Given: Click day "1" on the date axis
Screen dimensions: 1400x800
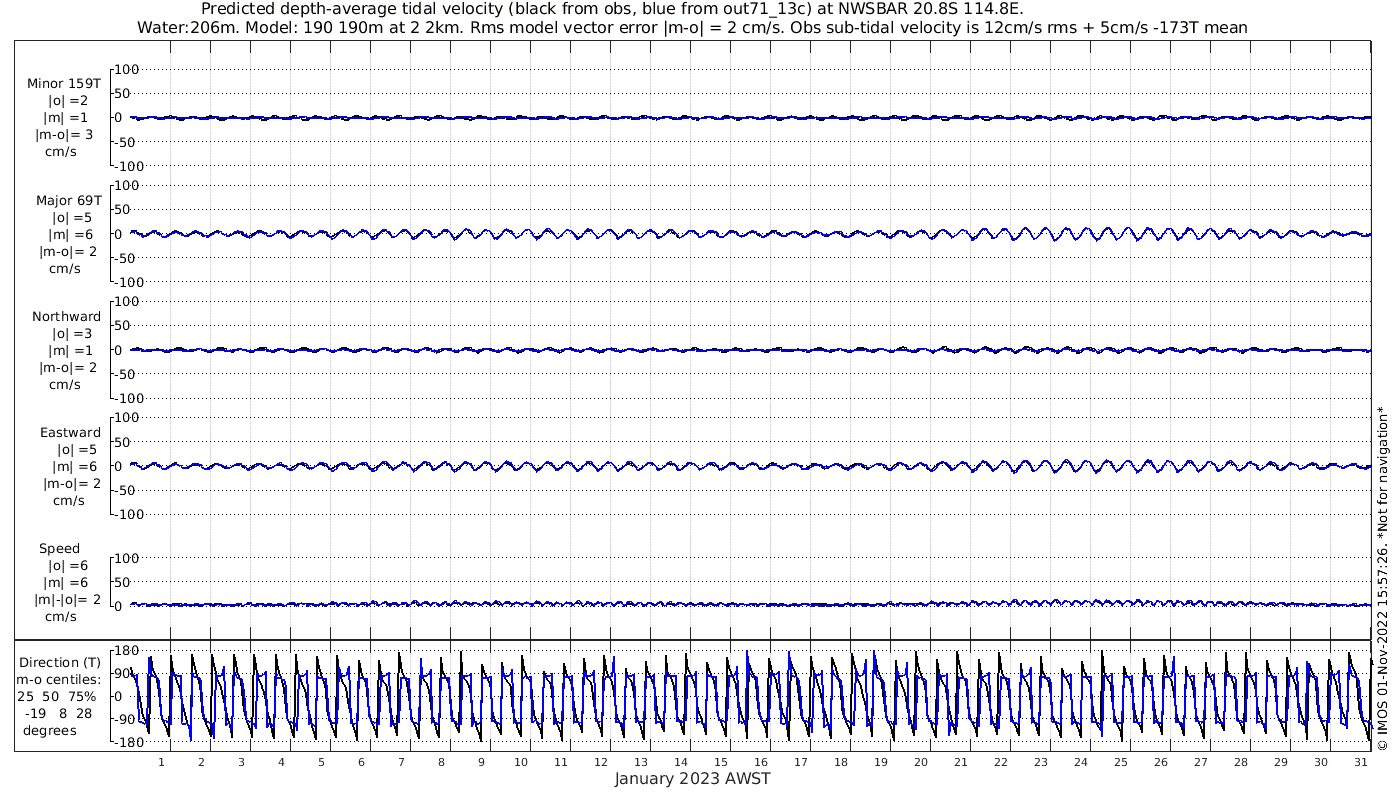Looking at the screenshot, I should [x=161, y=762].
